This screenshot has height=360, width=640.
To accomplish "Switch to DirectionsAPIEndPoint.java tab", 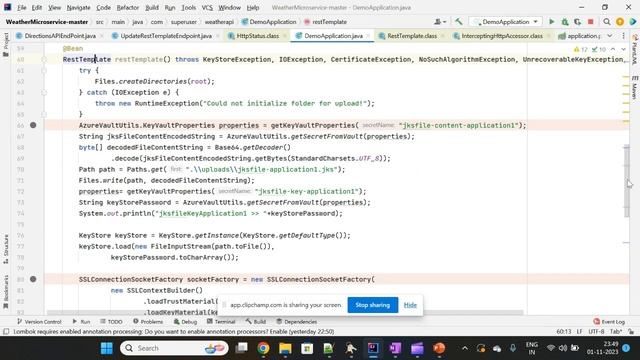I will [x=60, y=36].
